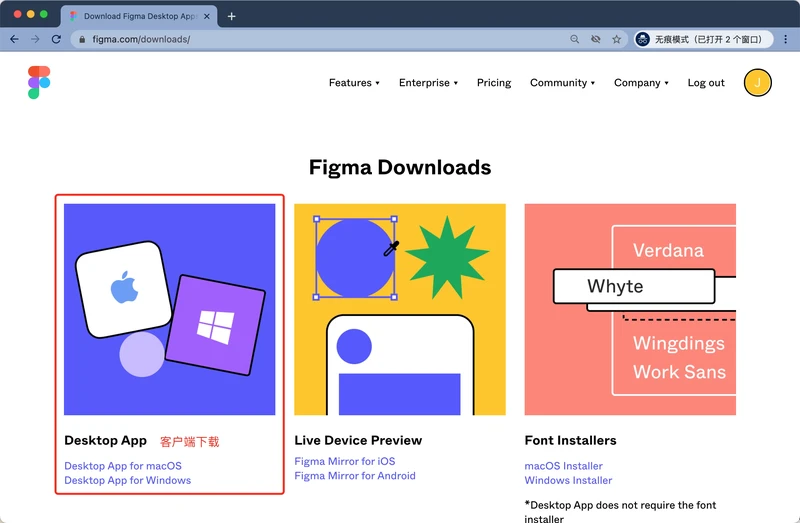Select the Download Figma Desktop App tab
The width and height of the screenshot is (800, 523).
coord(139,16)
